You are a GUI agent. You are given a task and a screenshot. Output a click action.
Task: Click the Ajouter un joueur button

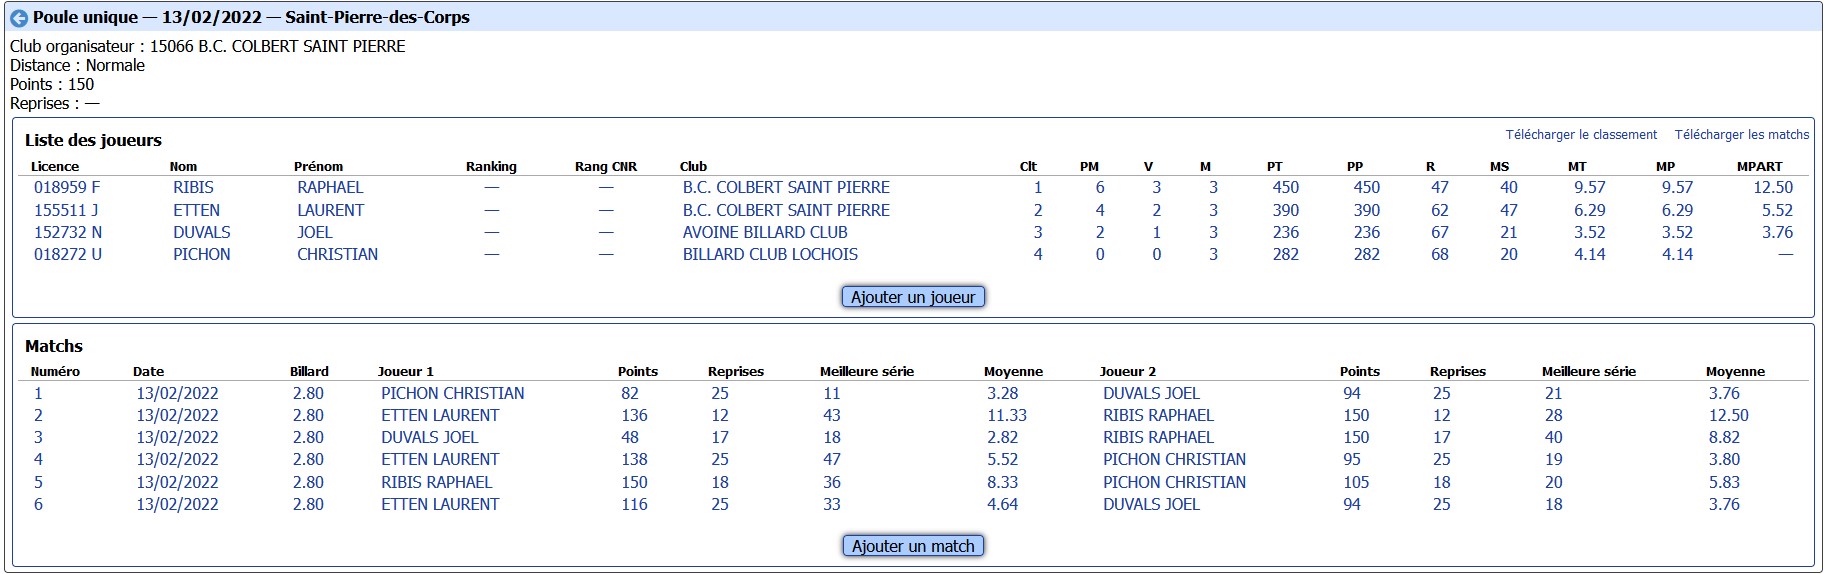(913, 297)
